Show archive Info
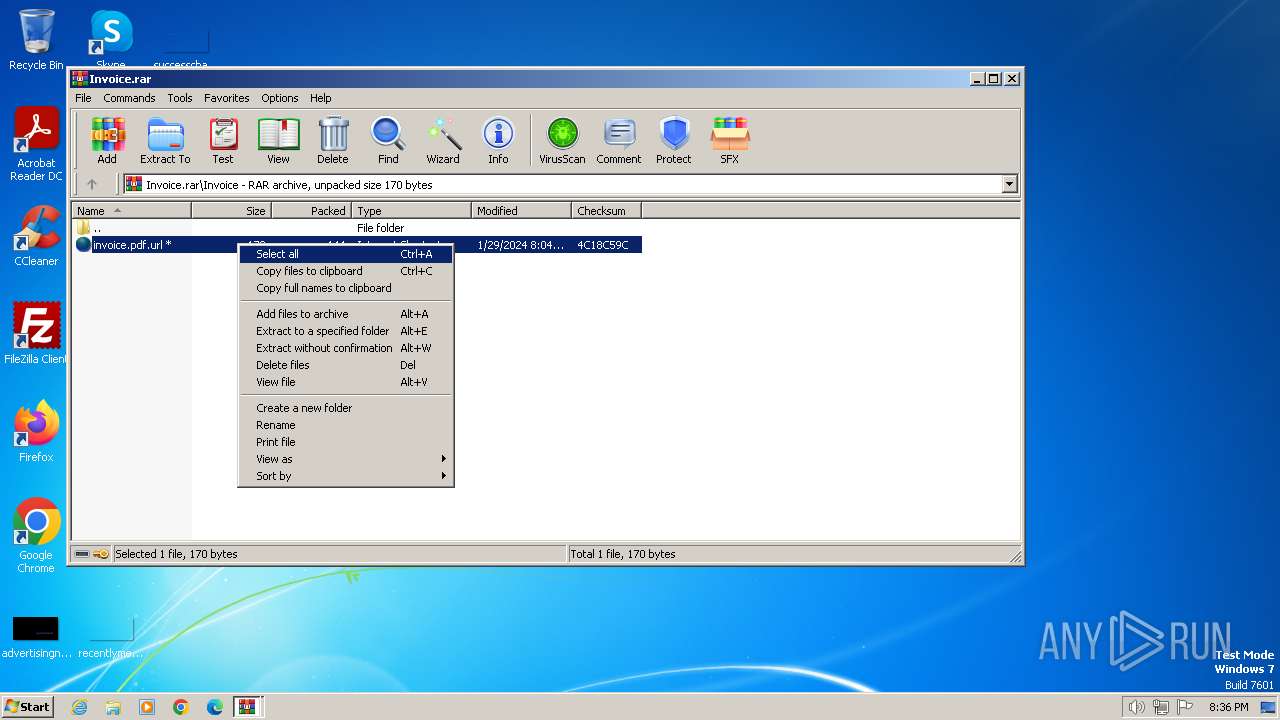The height and width of the screenshot is (720, 1280). coord(498,140)
